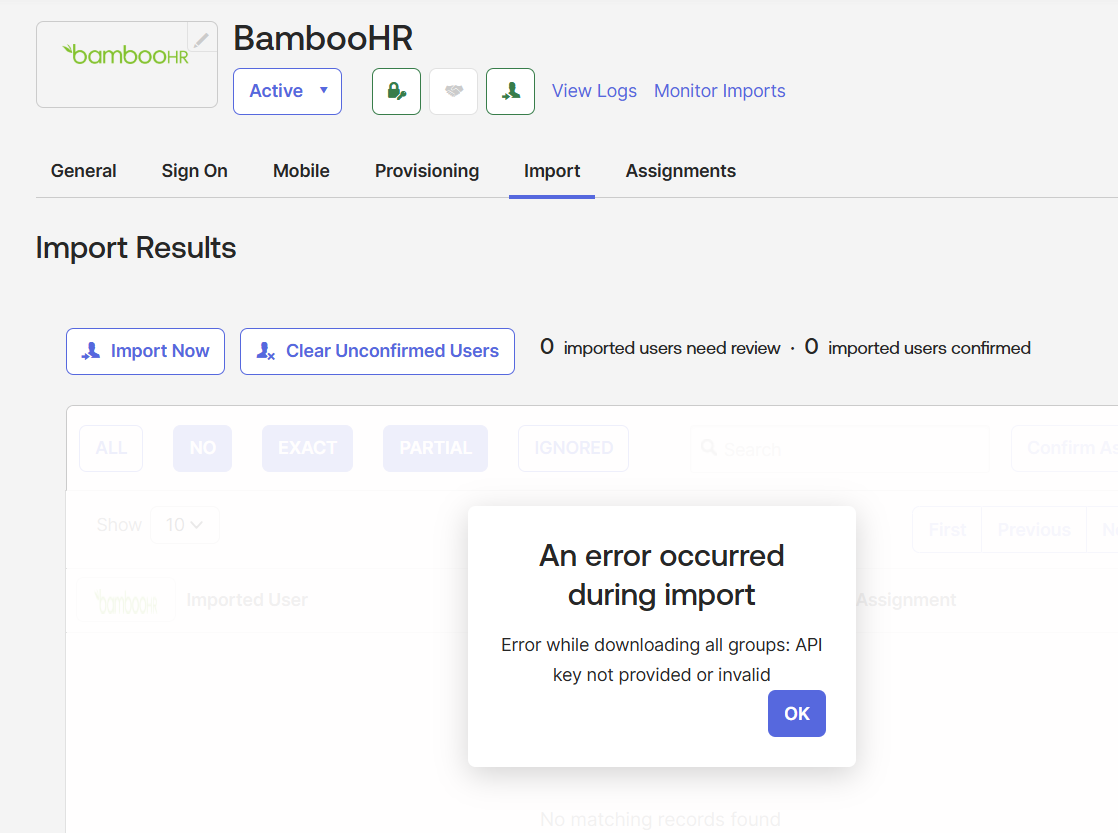
Task: Select the NO match filter
Action: [202, 449]
